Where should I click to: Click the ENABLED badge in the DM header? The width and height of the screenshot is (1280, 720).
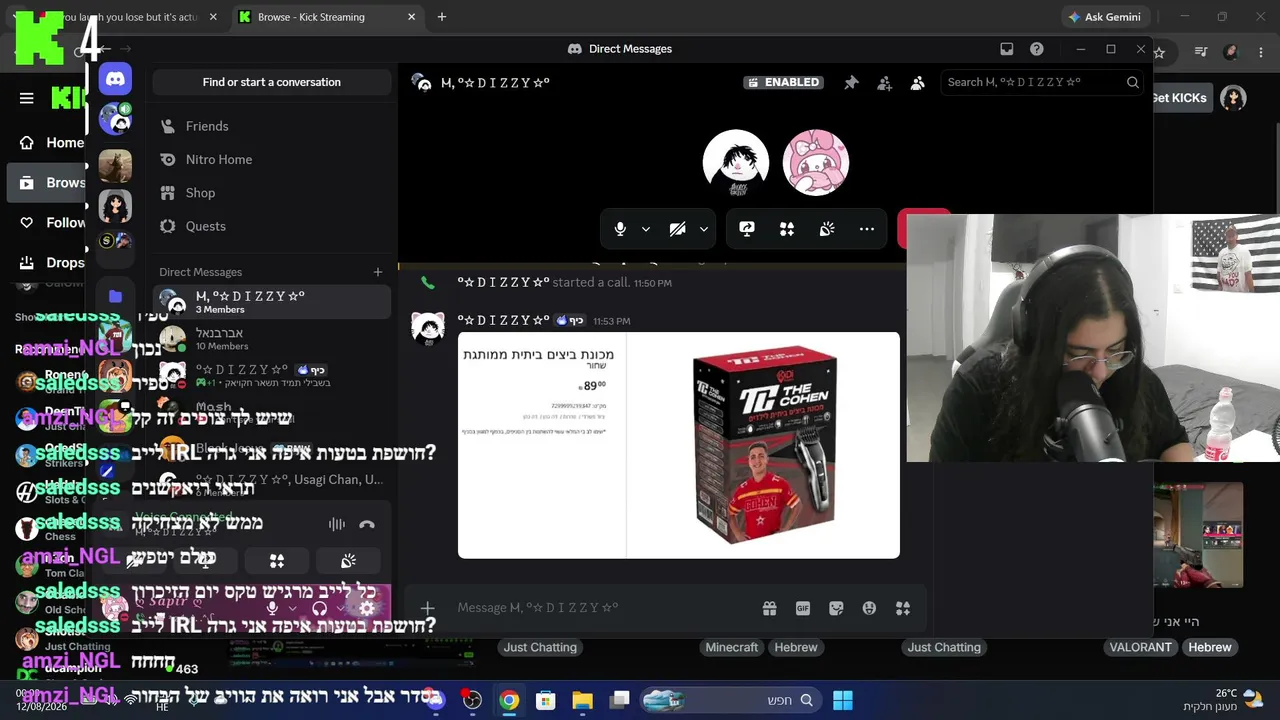(783, 83)
